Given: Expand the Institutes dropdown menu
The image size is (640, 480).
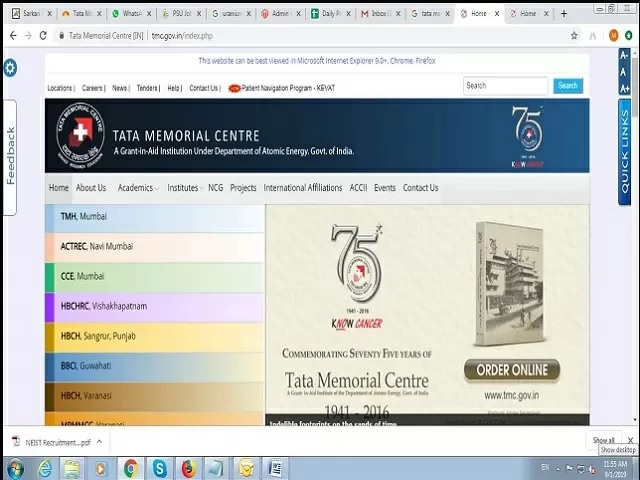Looking at the screenshot, I should click(x=185, y=188).
